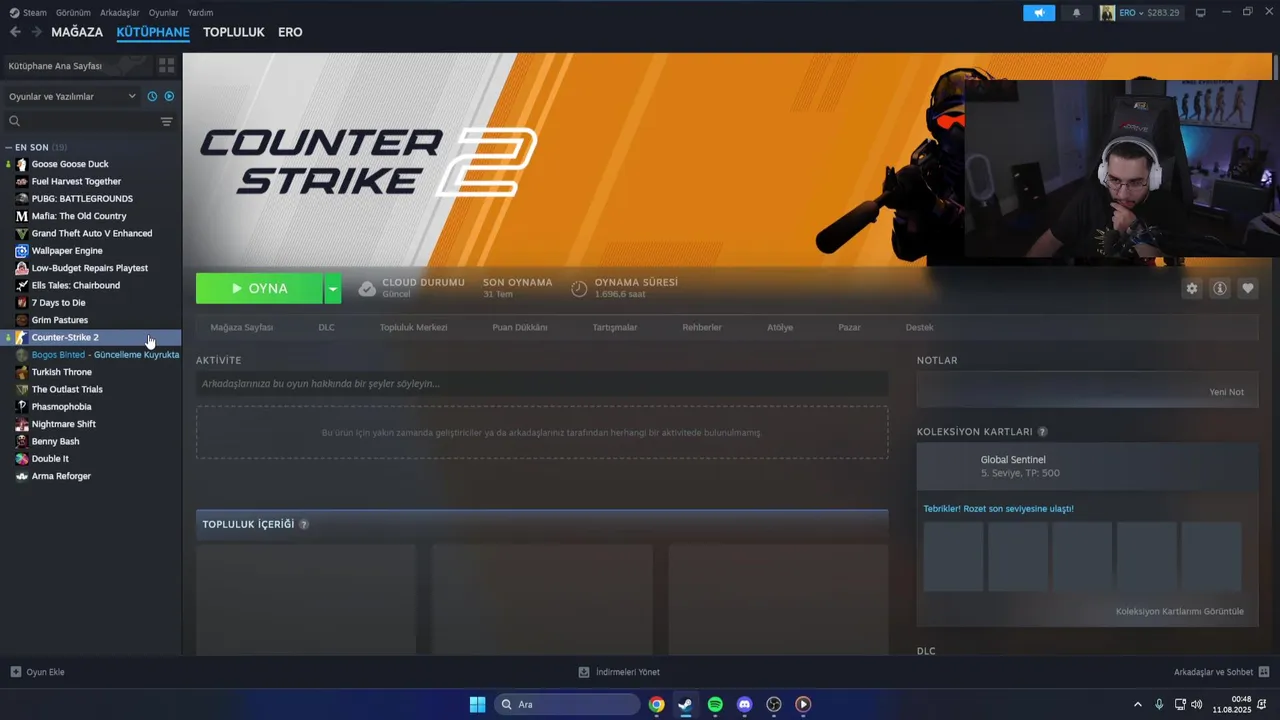
Task: Click the activity status text field
Action: pos(542,384)
